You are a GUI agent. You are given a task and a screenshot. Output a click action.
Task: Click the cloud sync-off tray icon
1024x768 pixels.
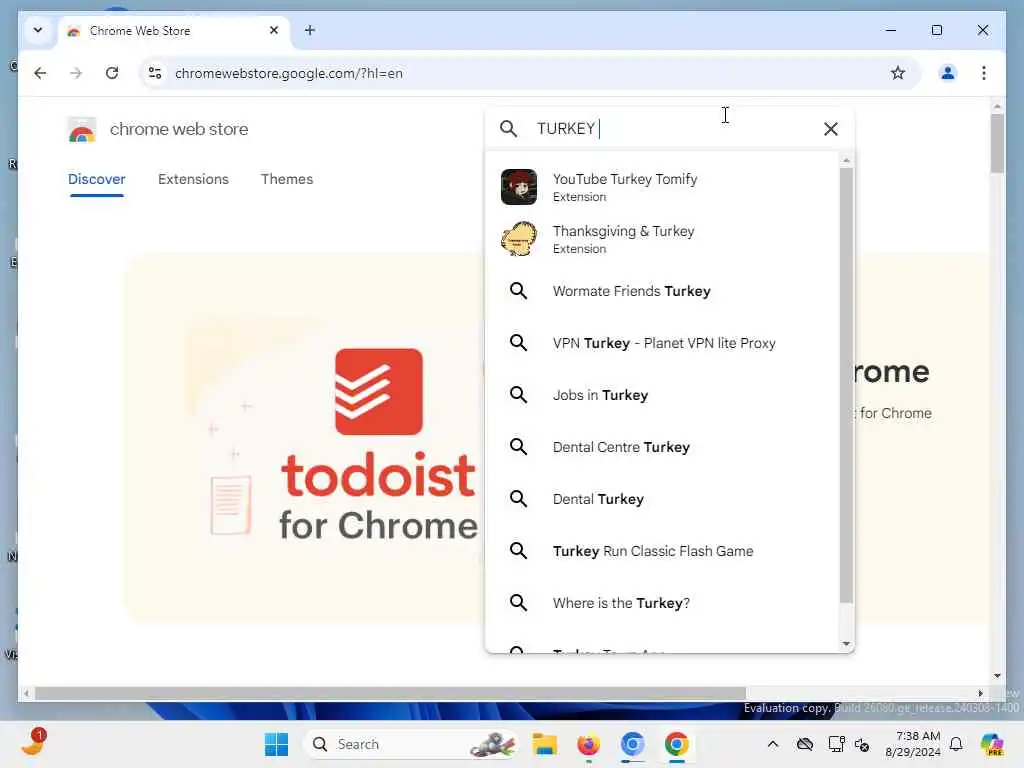point(805,744)
